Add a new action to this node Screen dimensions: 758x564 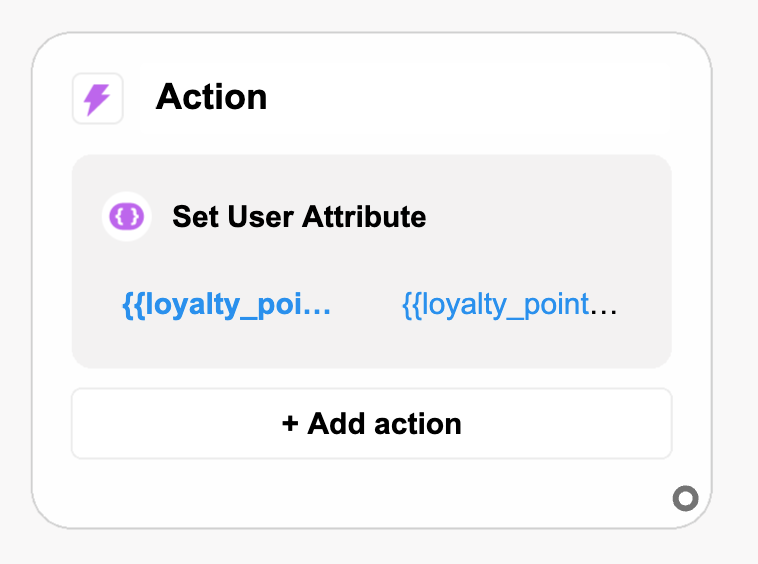tap(372, 423)
